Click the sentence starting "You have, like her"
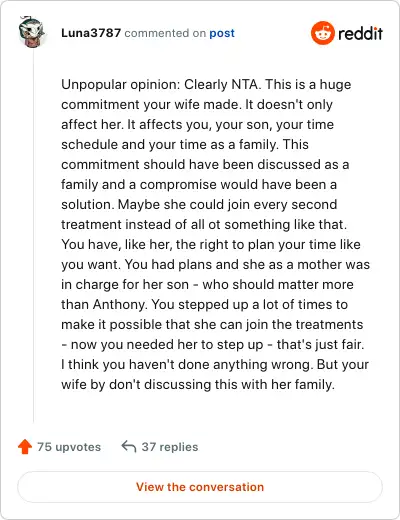Screen dimensions: 400x520 (x=211, y=254)
